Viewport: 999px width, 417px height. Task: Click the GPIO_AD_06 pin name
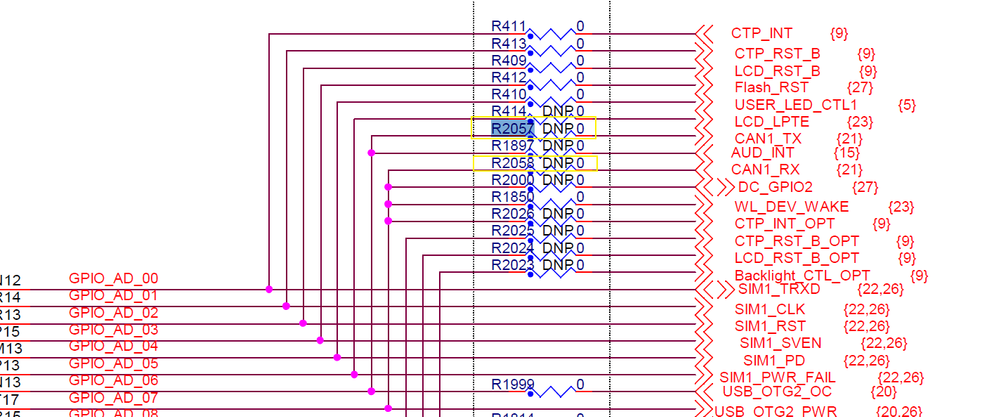(x=113, y=381)
